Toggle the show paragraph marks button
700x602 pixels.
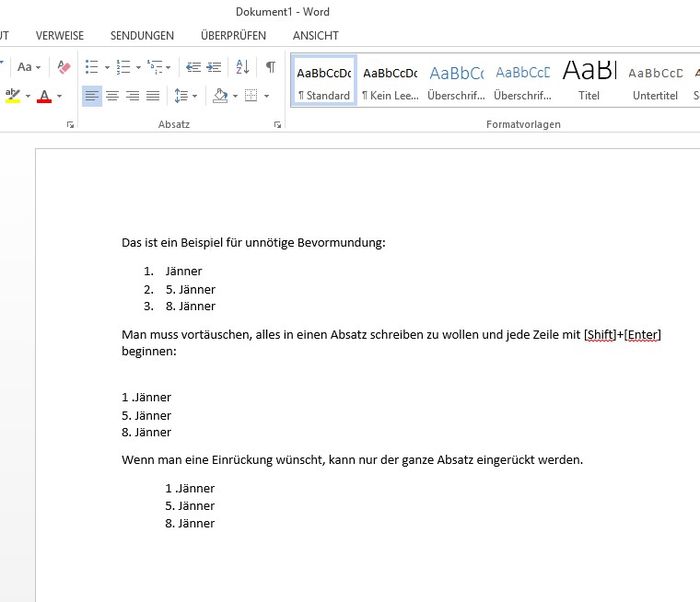(271, 67)
